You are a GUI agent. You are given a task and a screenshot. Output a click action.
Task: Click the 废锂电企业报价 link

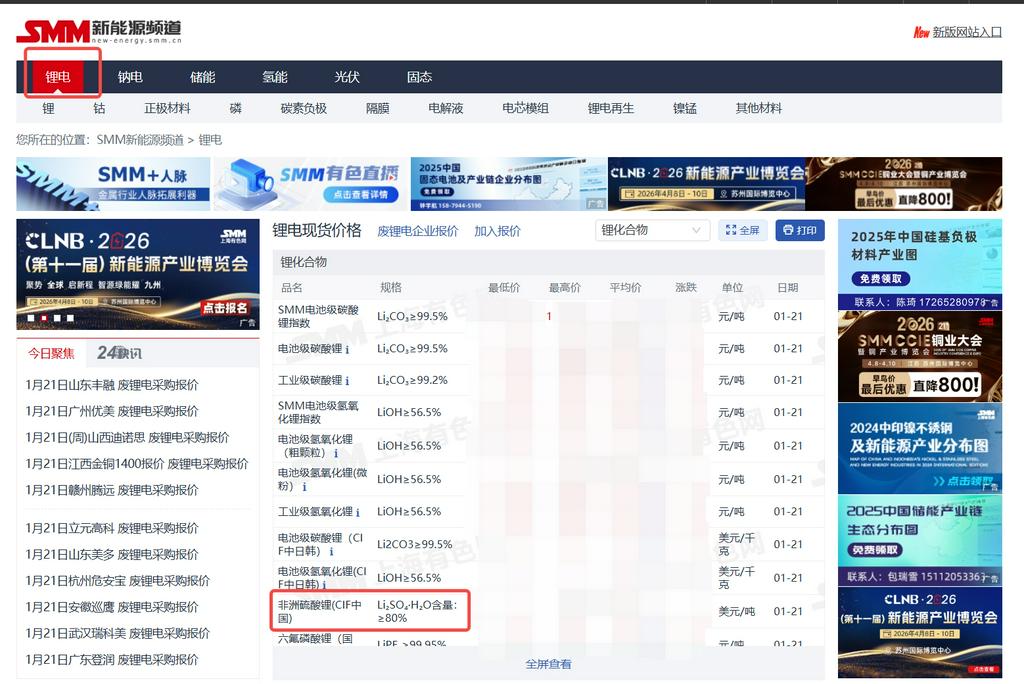(x=417, y=231)
